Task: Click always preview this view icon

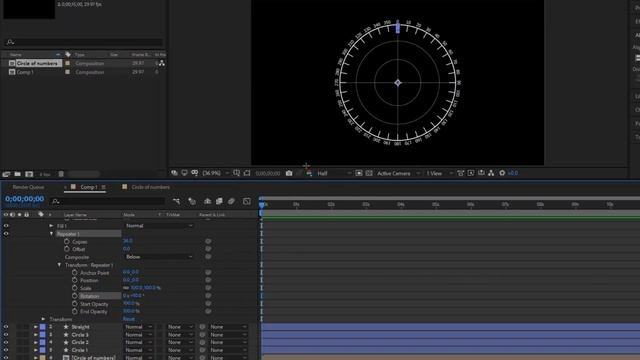Action: click(x=174, y=173)
